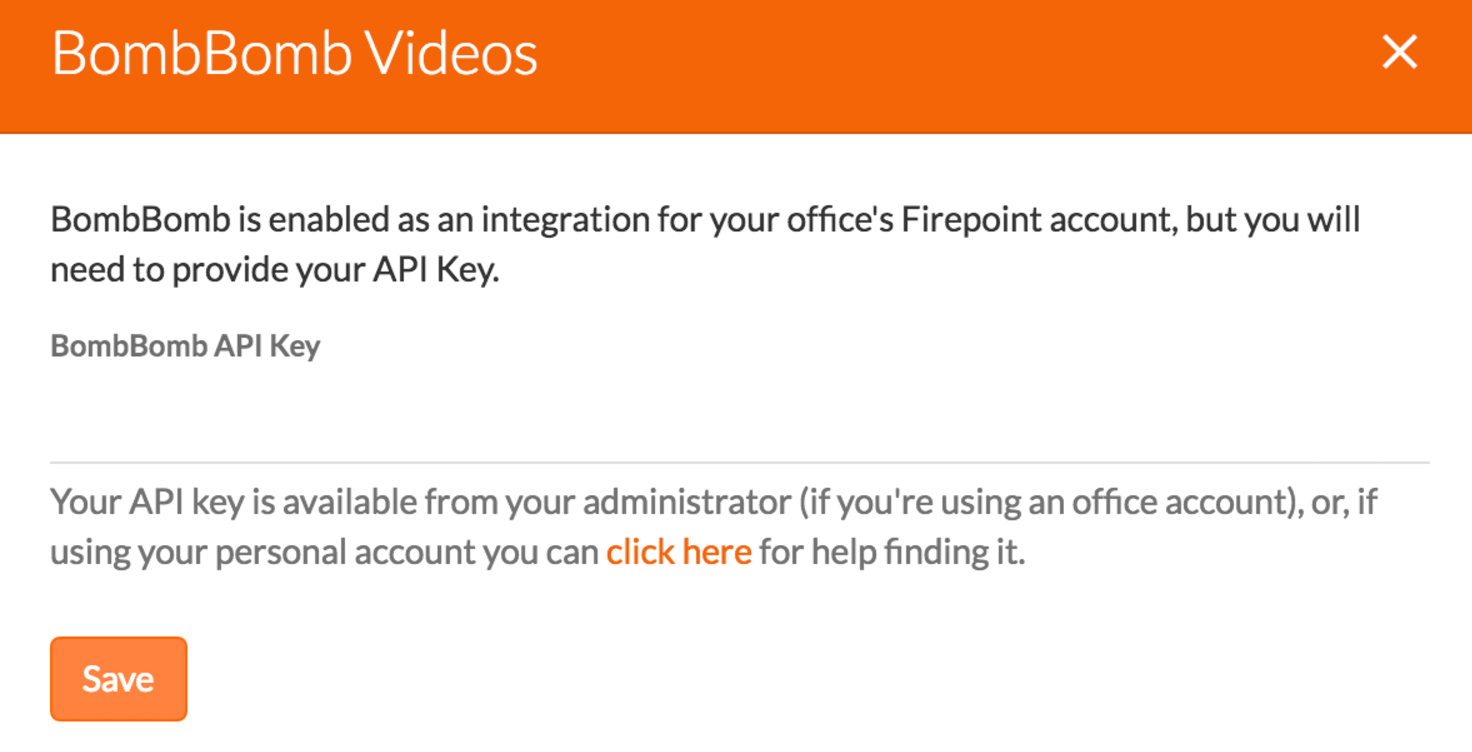Dismiss the dialog with the white X
This screenshot has height=752, width=1472.
[1399, 52]
